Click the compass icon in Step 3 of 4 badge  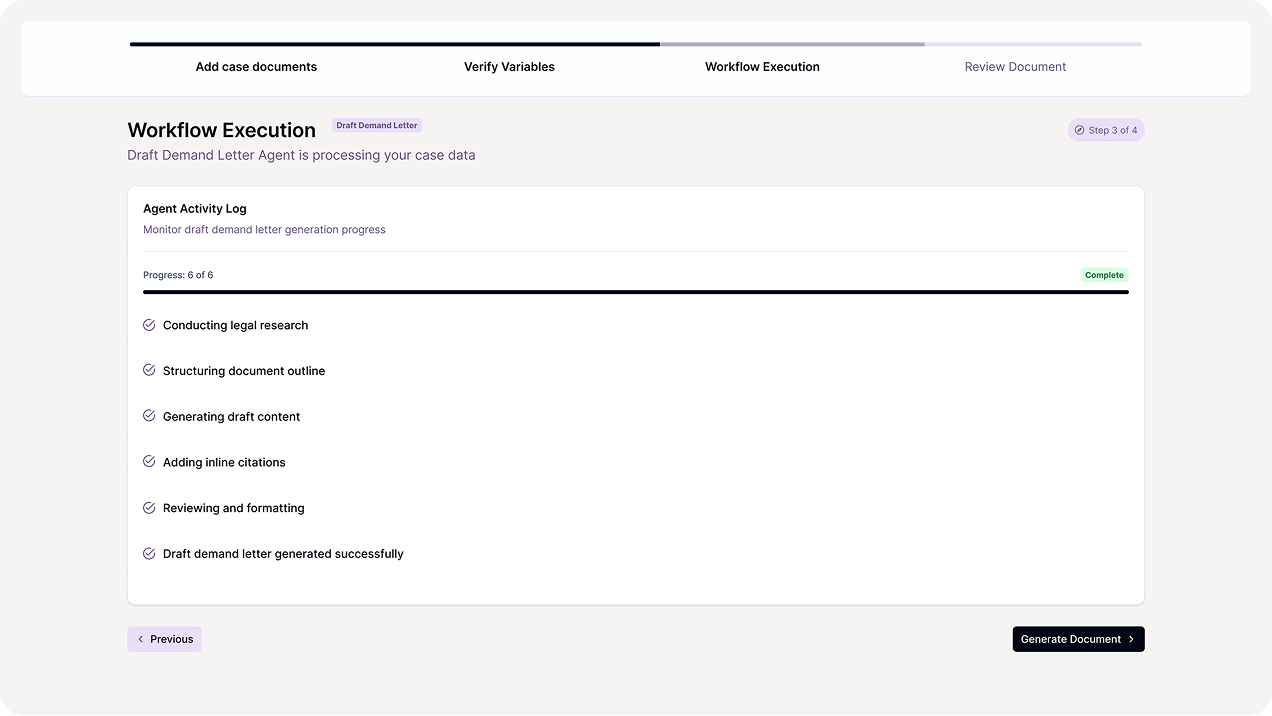(x=1079, y=130)
